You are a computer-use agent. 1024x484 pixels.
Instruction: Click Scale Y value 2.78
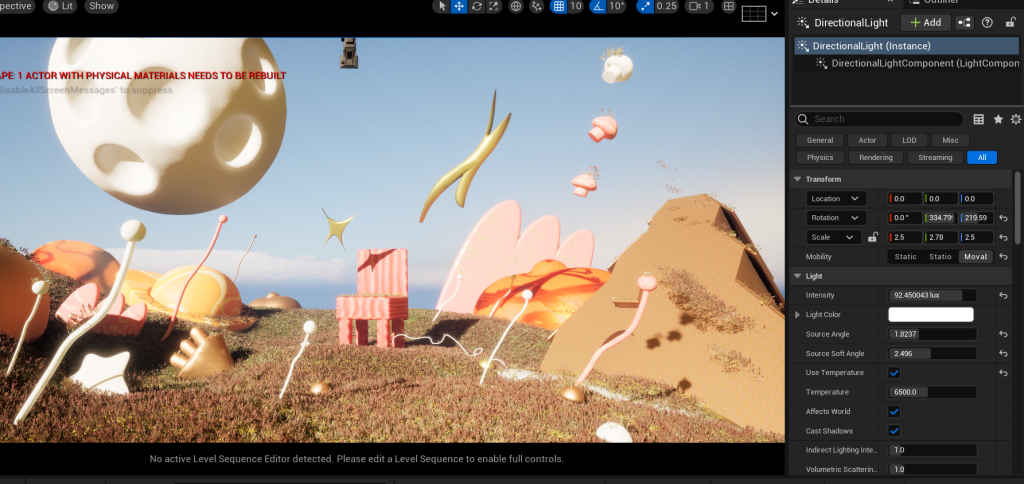point(941,237)
